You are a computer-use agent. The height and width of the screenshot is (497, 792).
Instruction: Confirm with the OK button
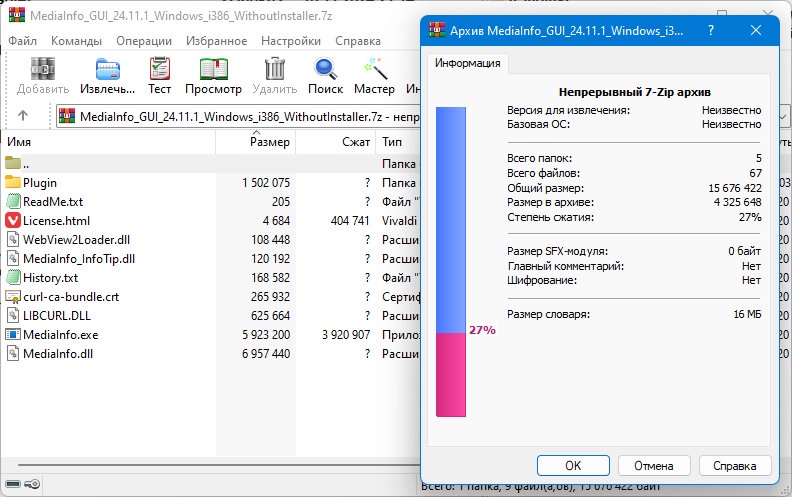573,465
